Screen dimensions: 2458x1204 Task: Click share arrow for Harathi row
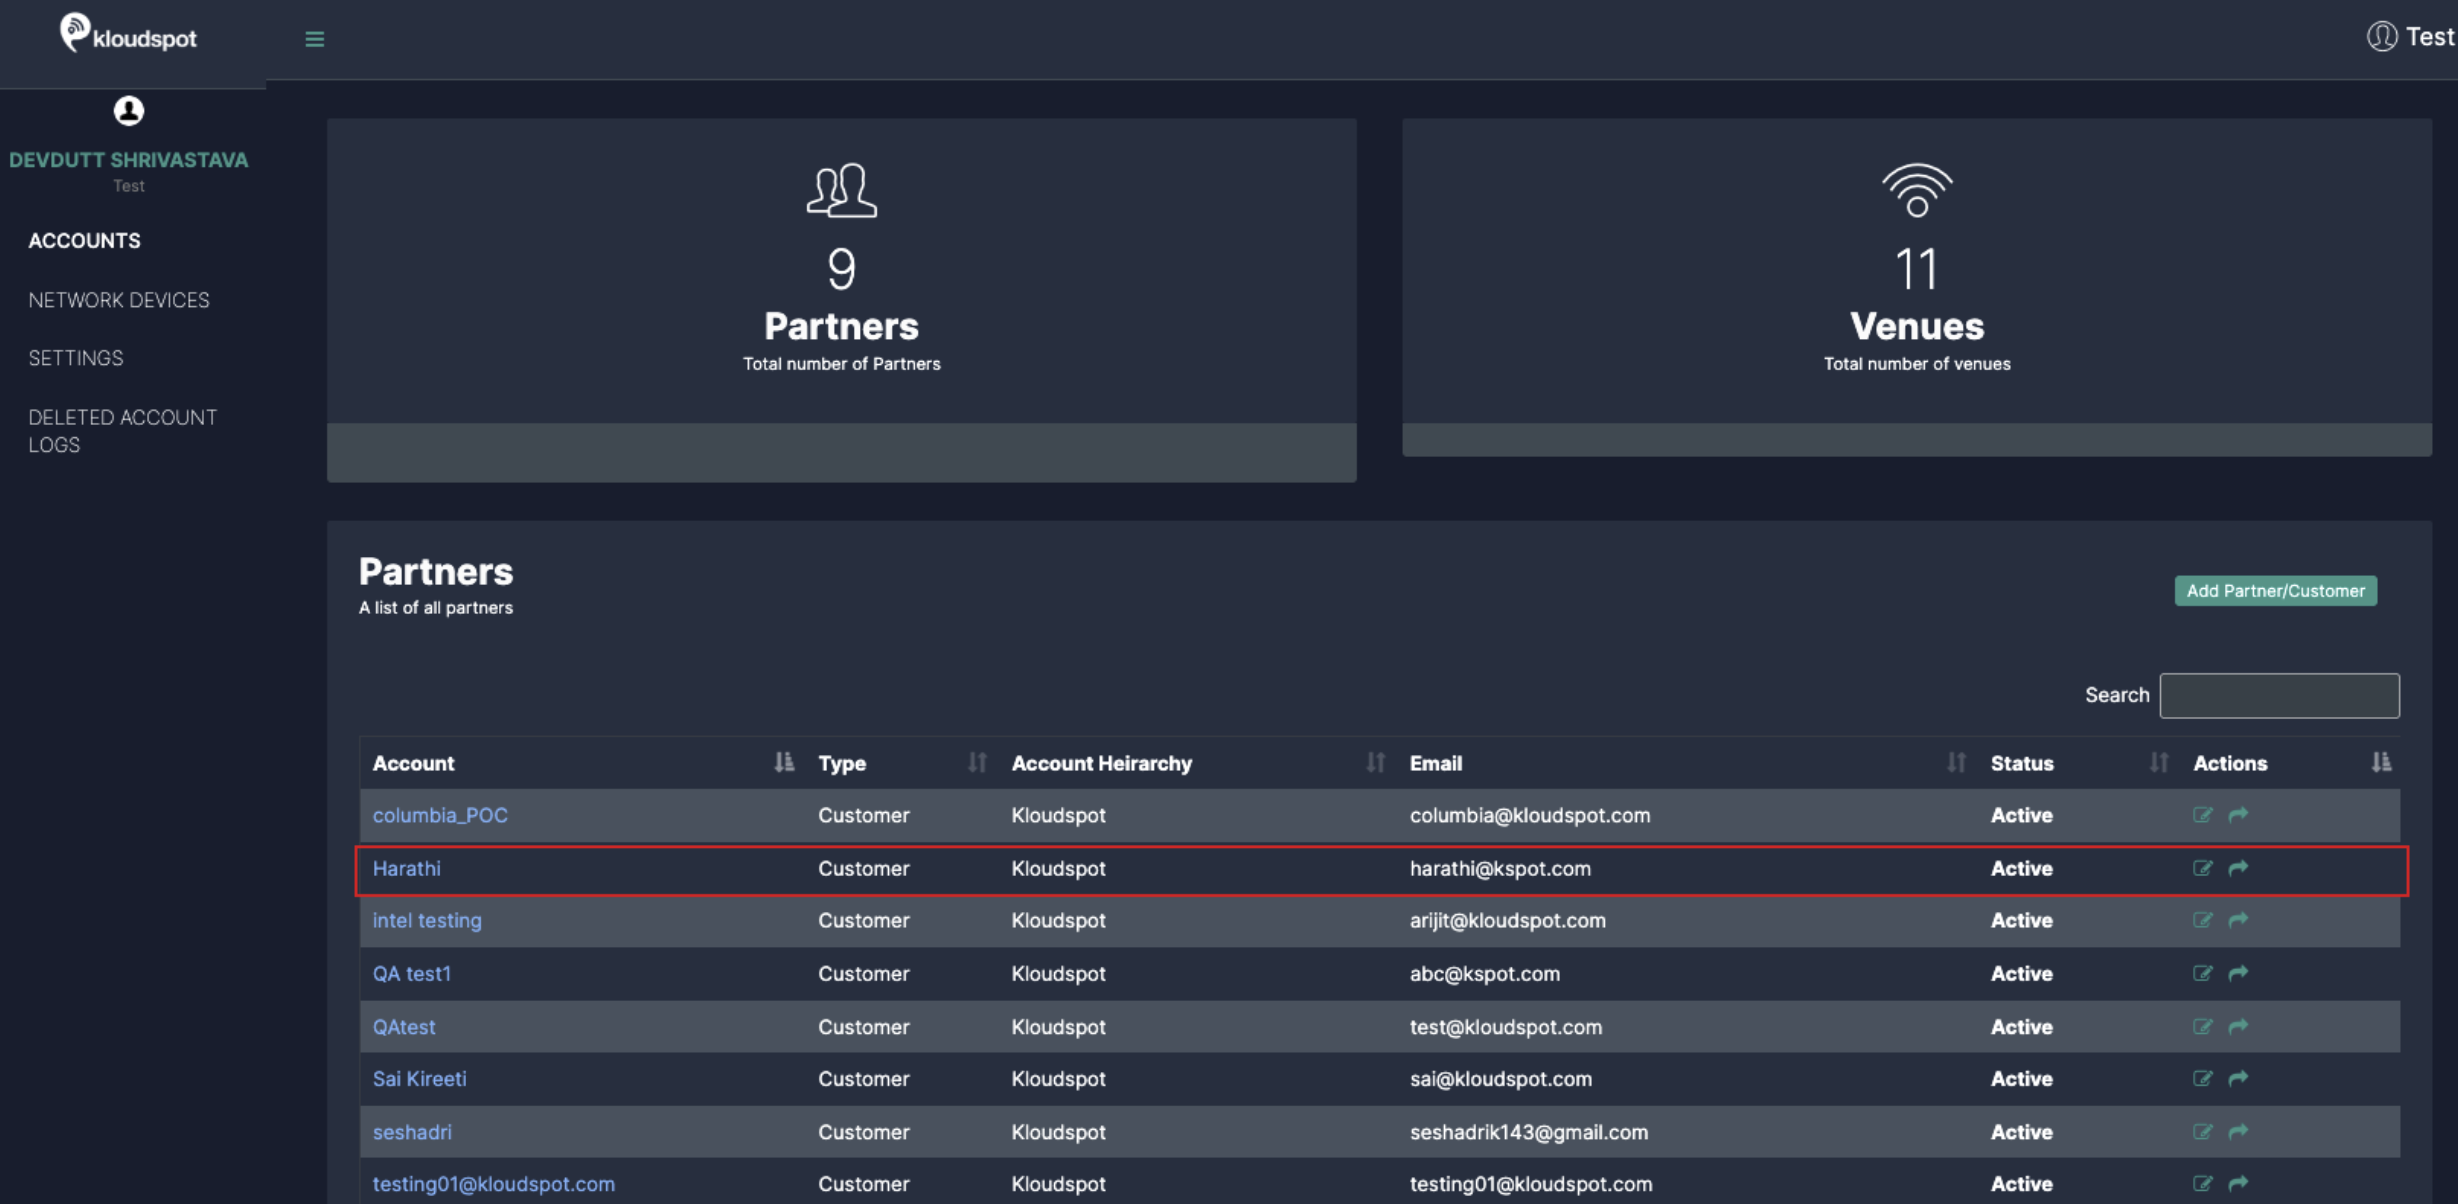click(2238, 868)
